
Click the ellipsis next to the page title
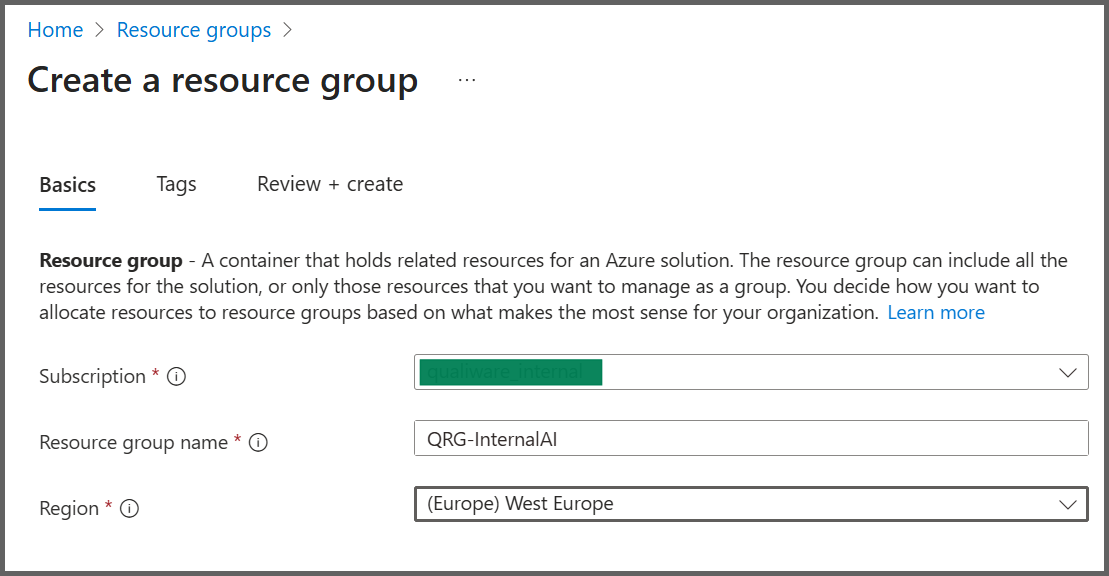point(466,79)
